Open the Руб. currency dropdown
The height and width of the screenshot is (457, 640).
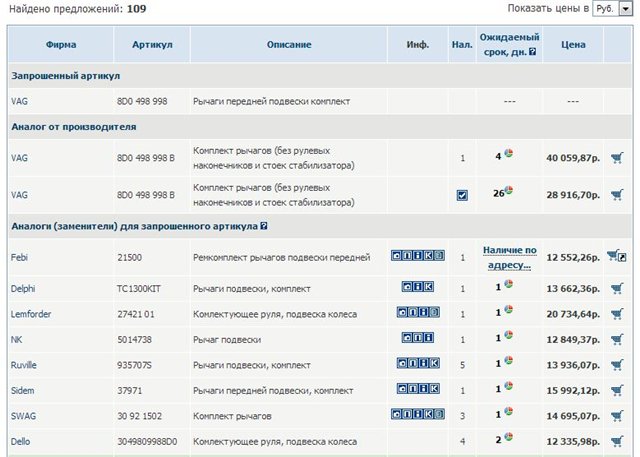click(x=612, y=9)
